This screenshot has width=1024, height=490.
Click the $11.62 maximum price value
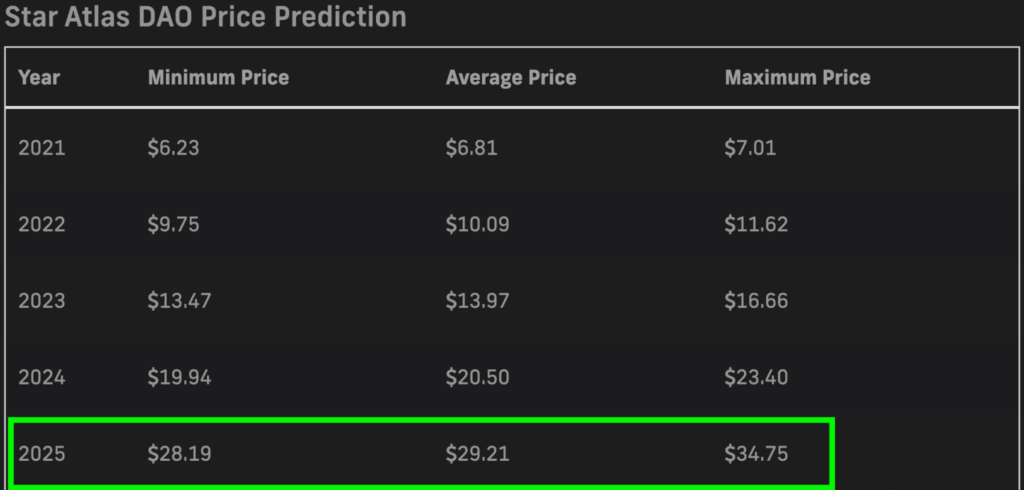pos(756,225)
